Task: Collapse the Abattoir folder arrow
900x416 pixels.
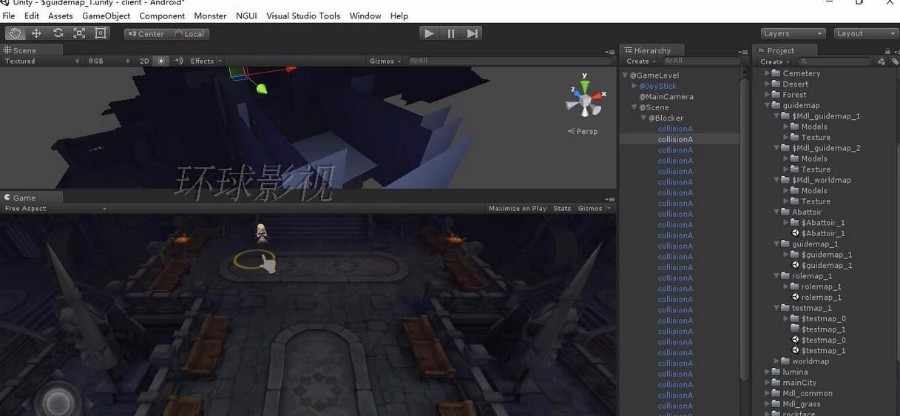Action: 777,212
